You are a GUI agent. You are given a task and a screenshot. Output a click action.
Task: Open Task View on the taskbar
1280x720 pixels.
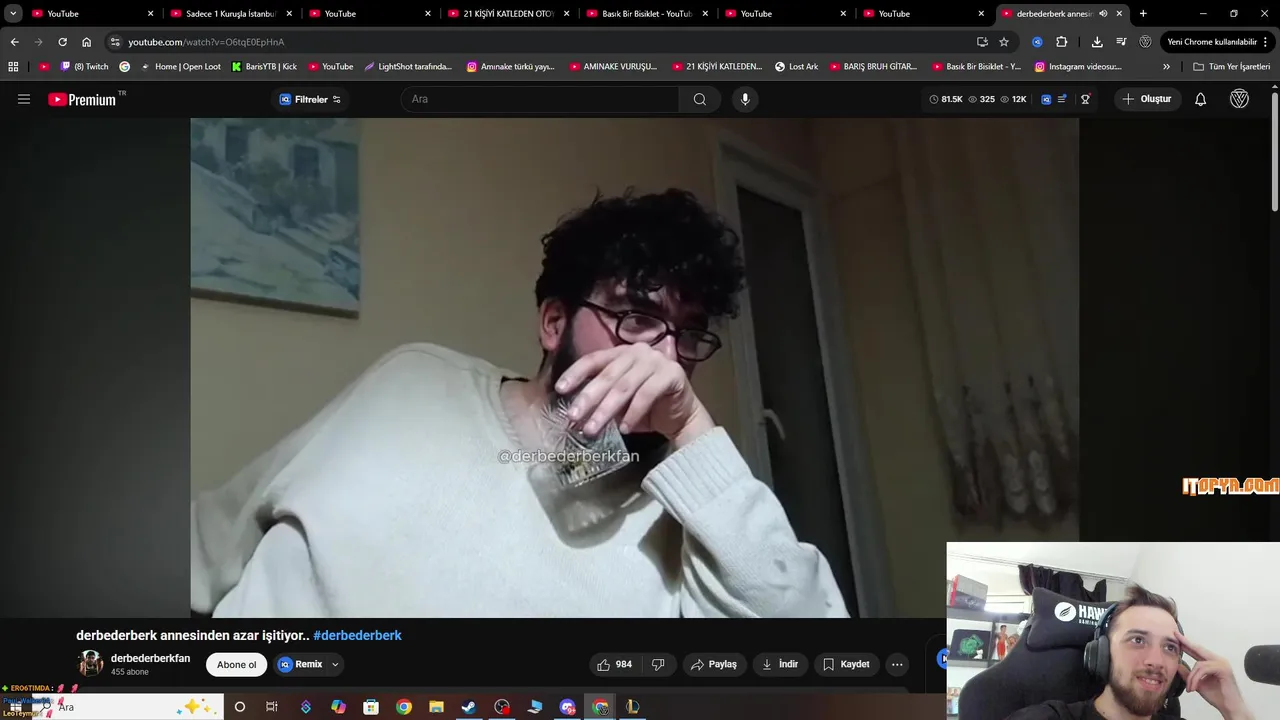272,707
